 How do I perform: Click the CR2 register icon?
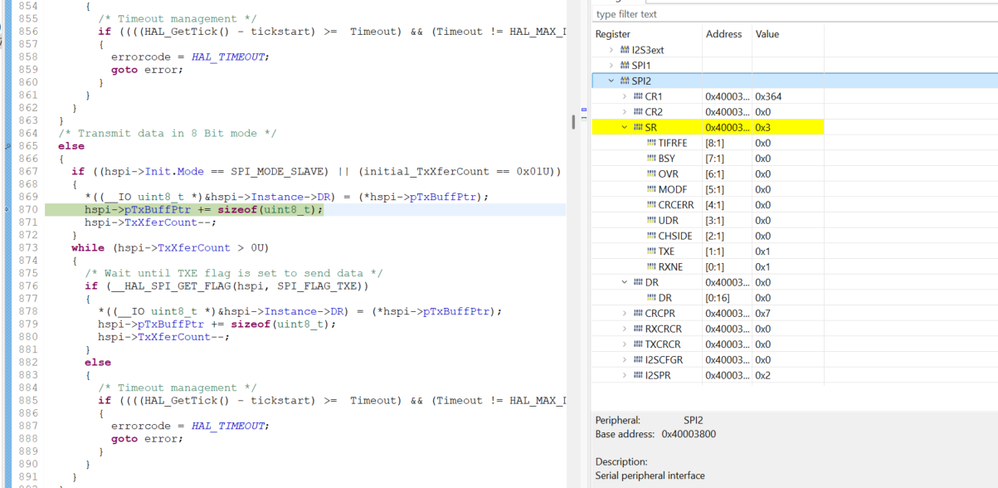click(638, 112)
